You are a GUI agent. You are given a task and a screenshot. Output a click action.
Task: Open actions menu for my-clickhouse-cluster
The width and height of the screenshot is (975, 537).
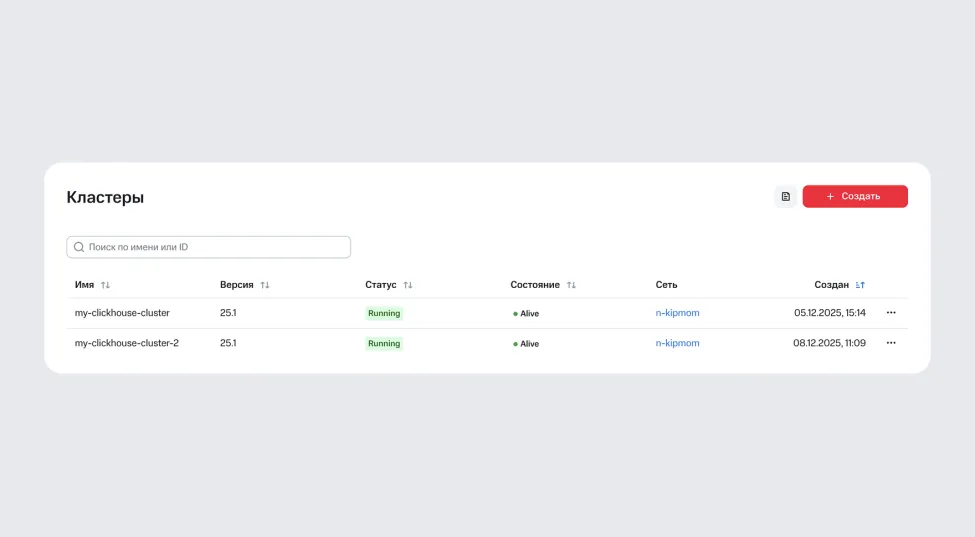pos(891,313)
